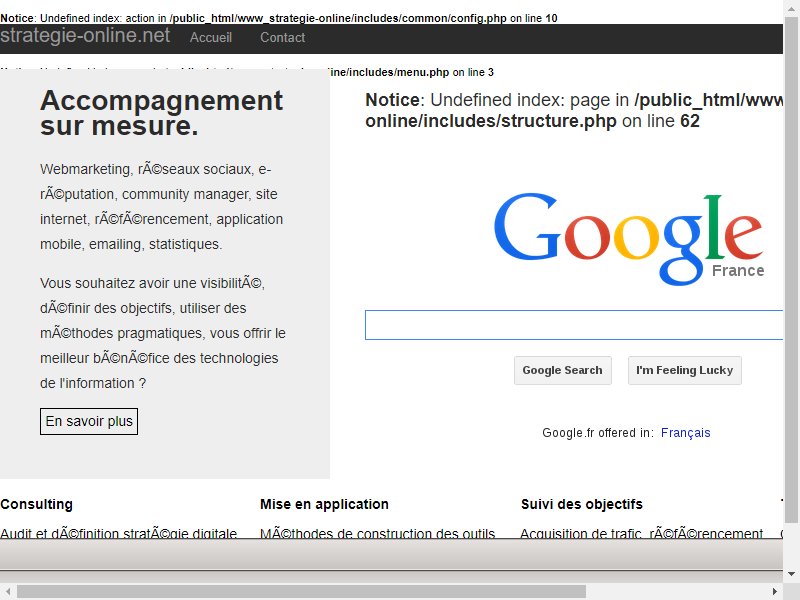Click the Google France logo

point(629,239)
